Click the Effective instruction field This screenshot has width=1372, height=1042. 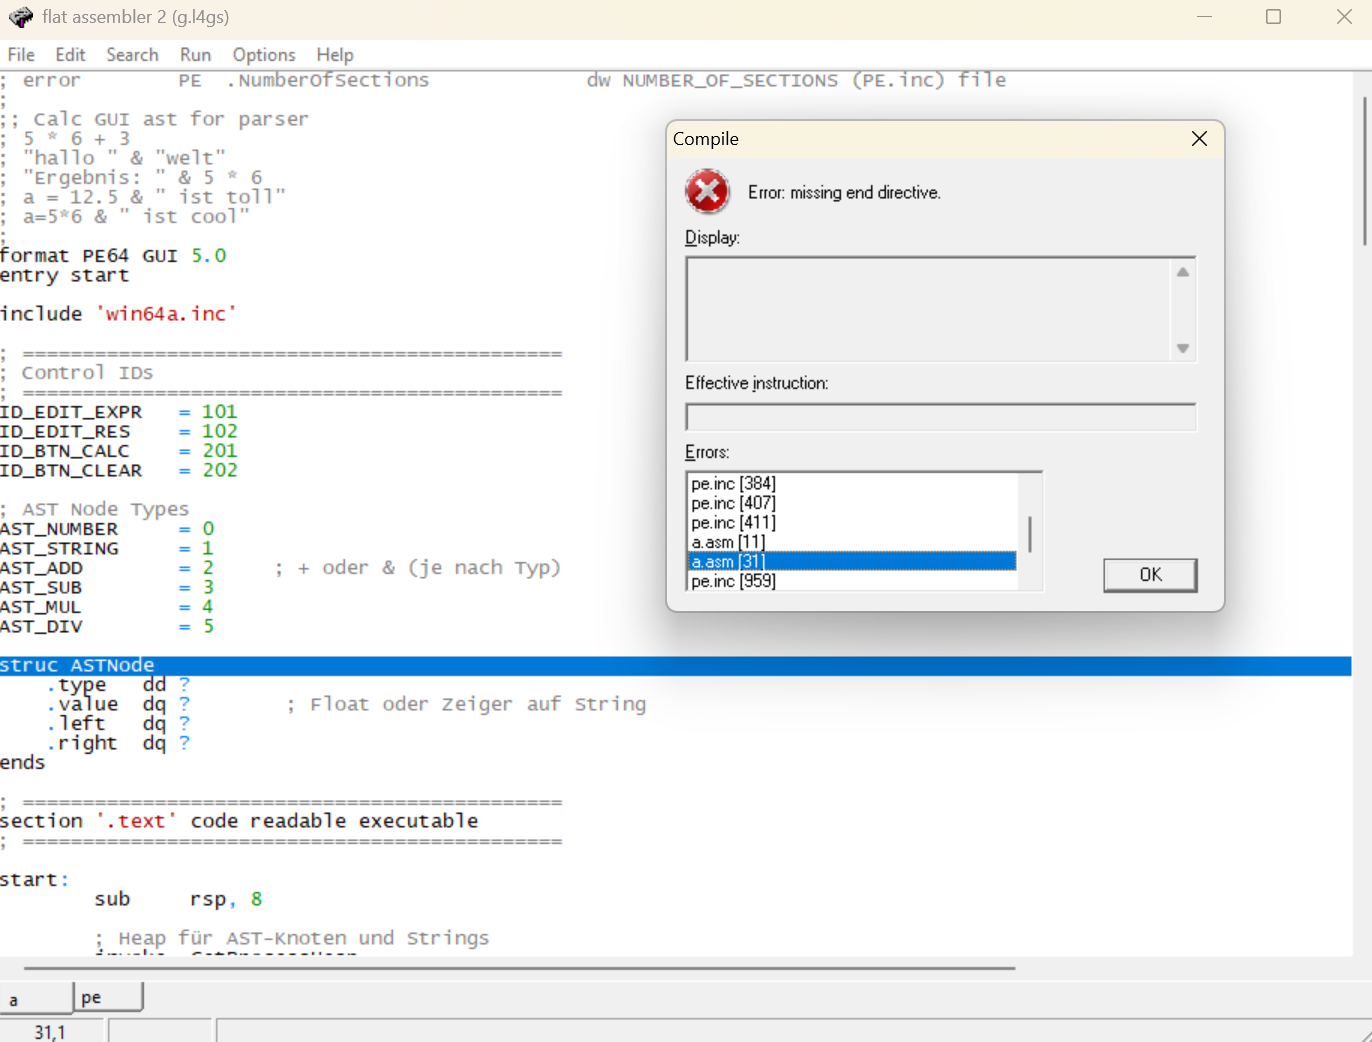(x=940, y=417)
